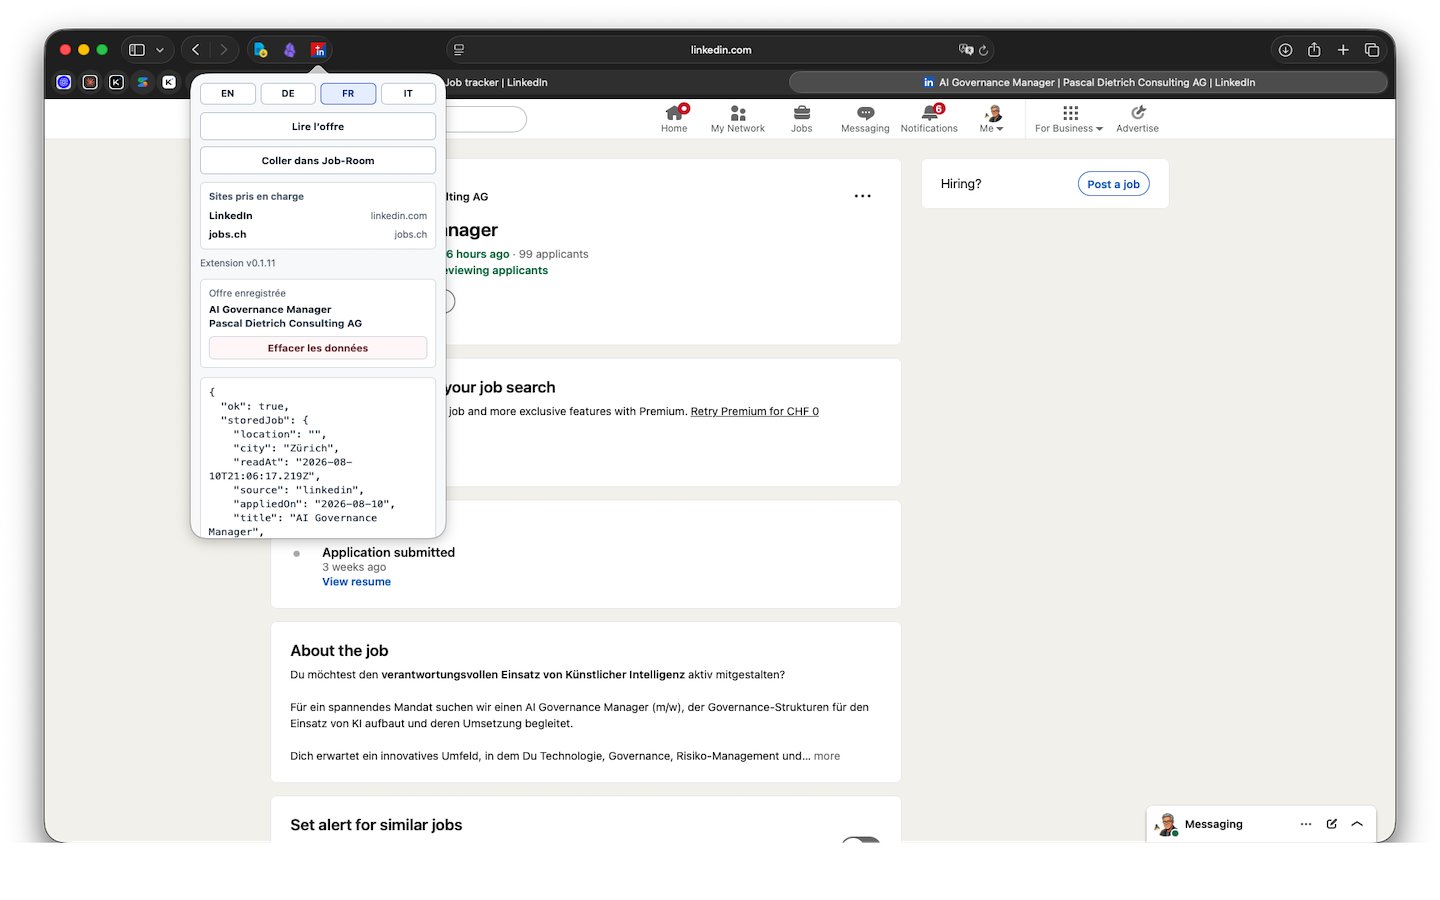Image resolution: width=1440 pixels, height=900 pixels.
Task: Open the Safari sidebar toggle icon
Action: pyautogui.click(x=137, y=50)
